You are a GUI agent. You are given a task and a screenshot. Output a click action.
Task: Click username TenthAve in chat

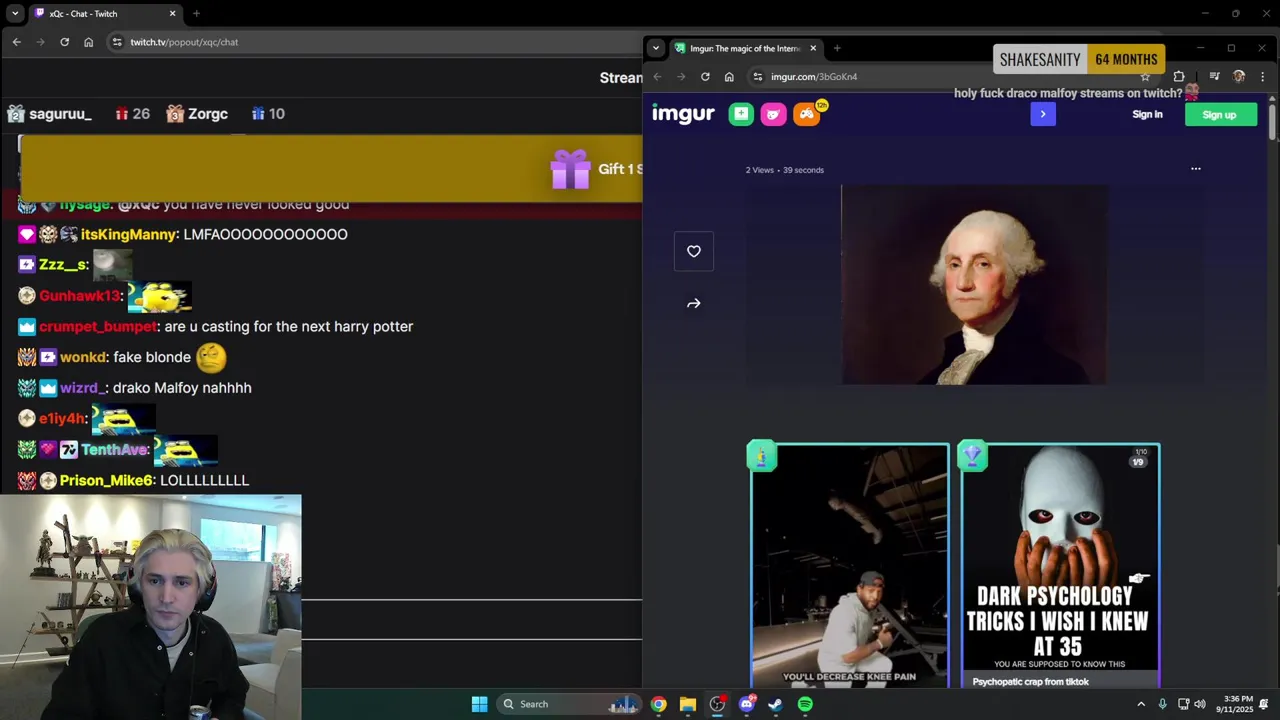pos(115,449)
